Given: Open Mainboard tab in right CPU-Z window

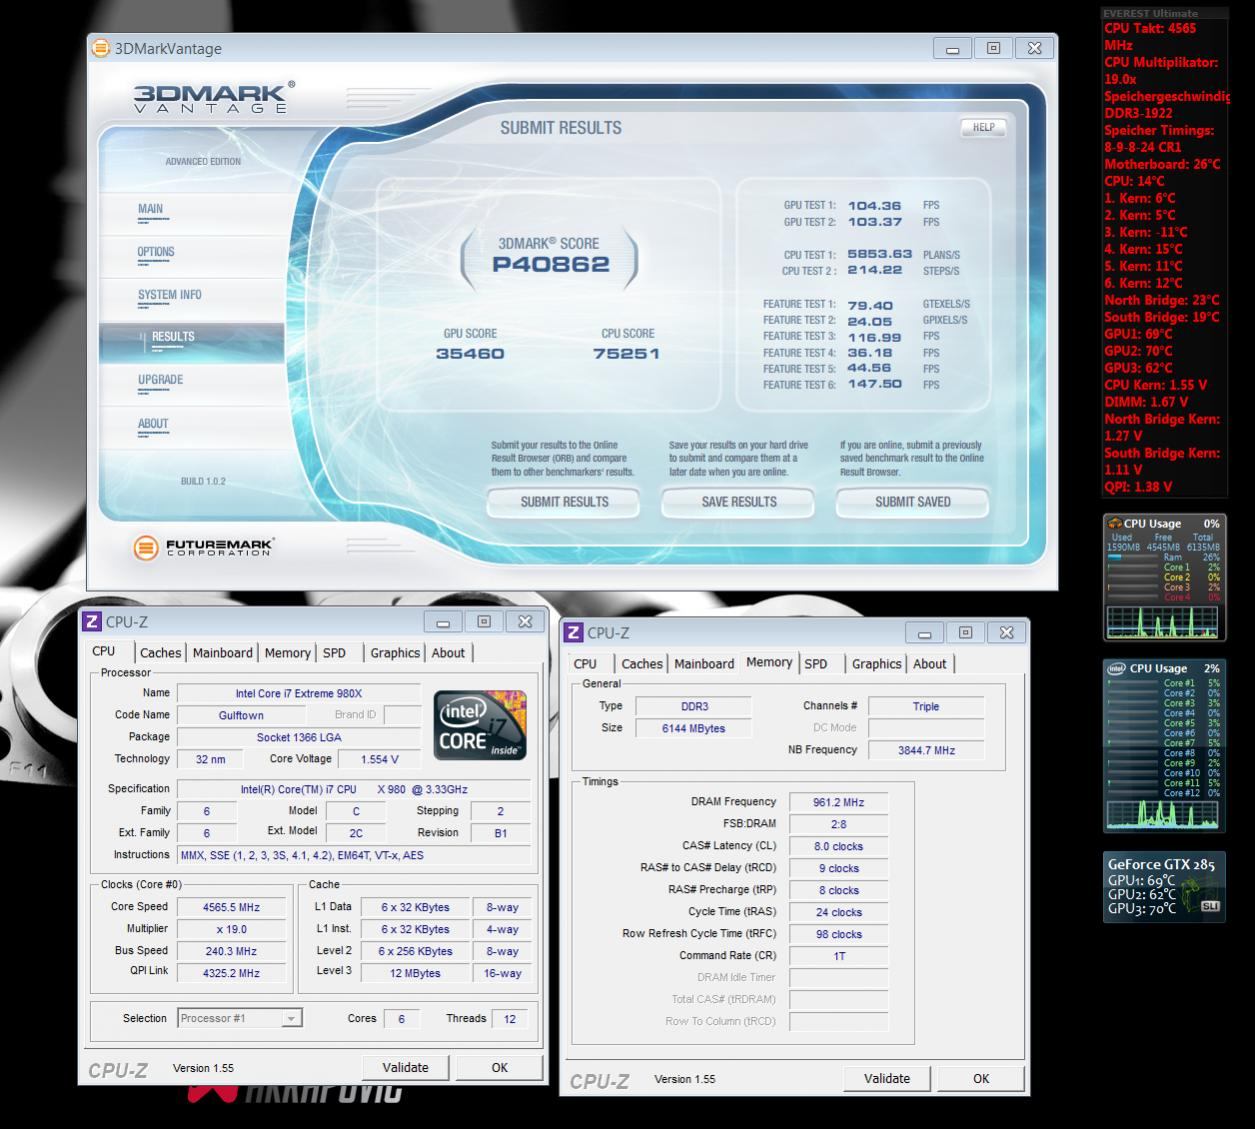Looking at the screenshot, I should tap(704, 664).
